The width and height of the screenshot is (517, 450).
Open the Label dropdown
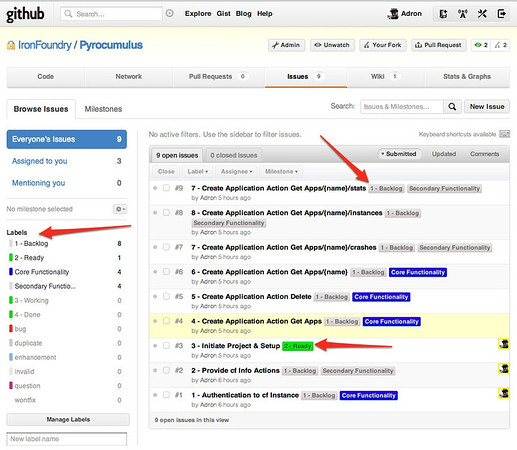(x=198, y=172)
